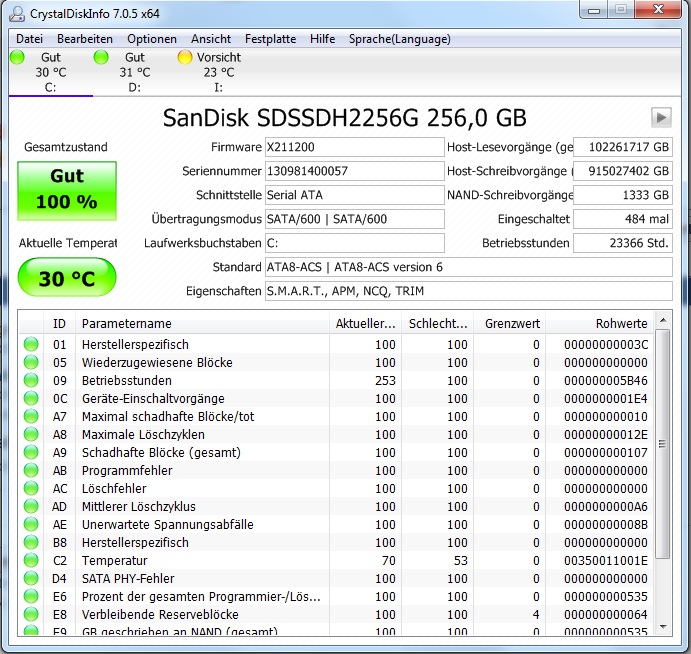Click raw value 0000000001E4
Image resolution: width=691 pixels, height=654 pixels.
(606, 398)
